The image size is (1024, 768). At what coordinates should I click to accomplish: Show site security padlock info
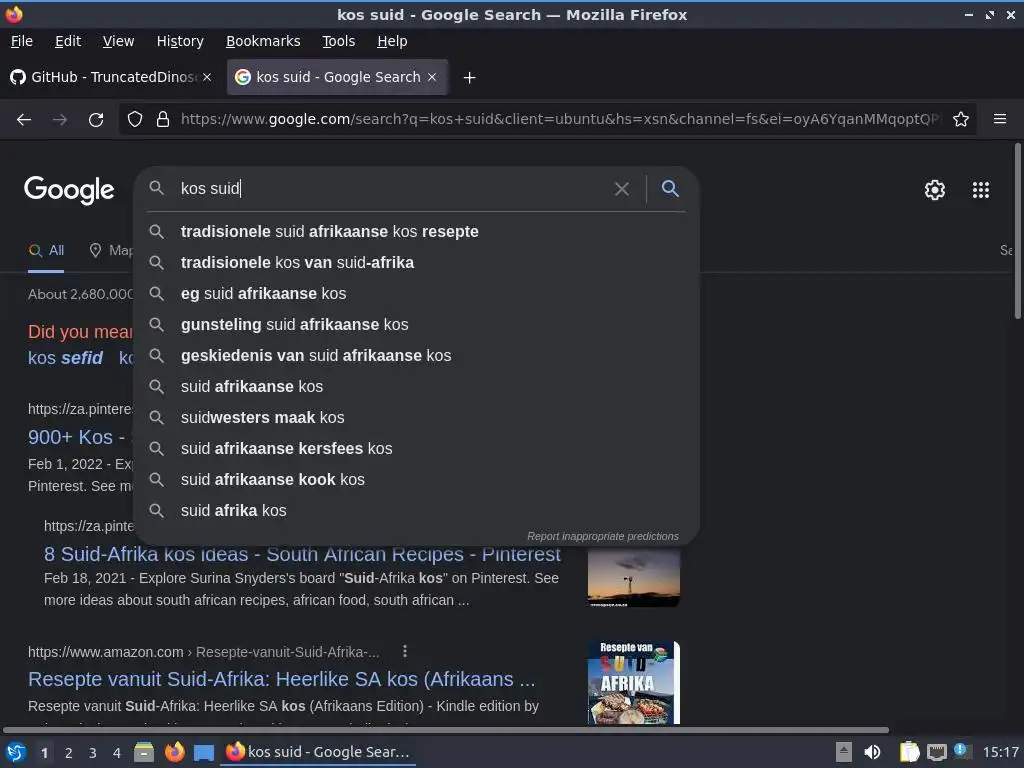(x=163, y=120)
